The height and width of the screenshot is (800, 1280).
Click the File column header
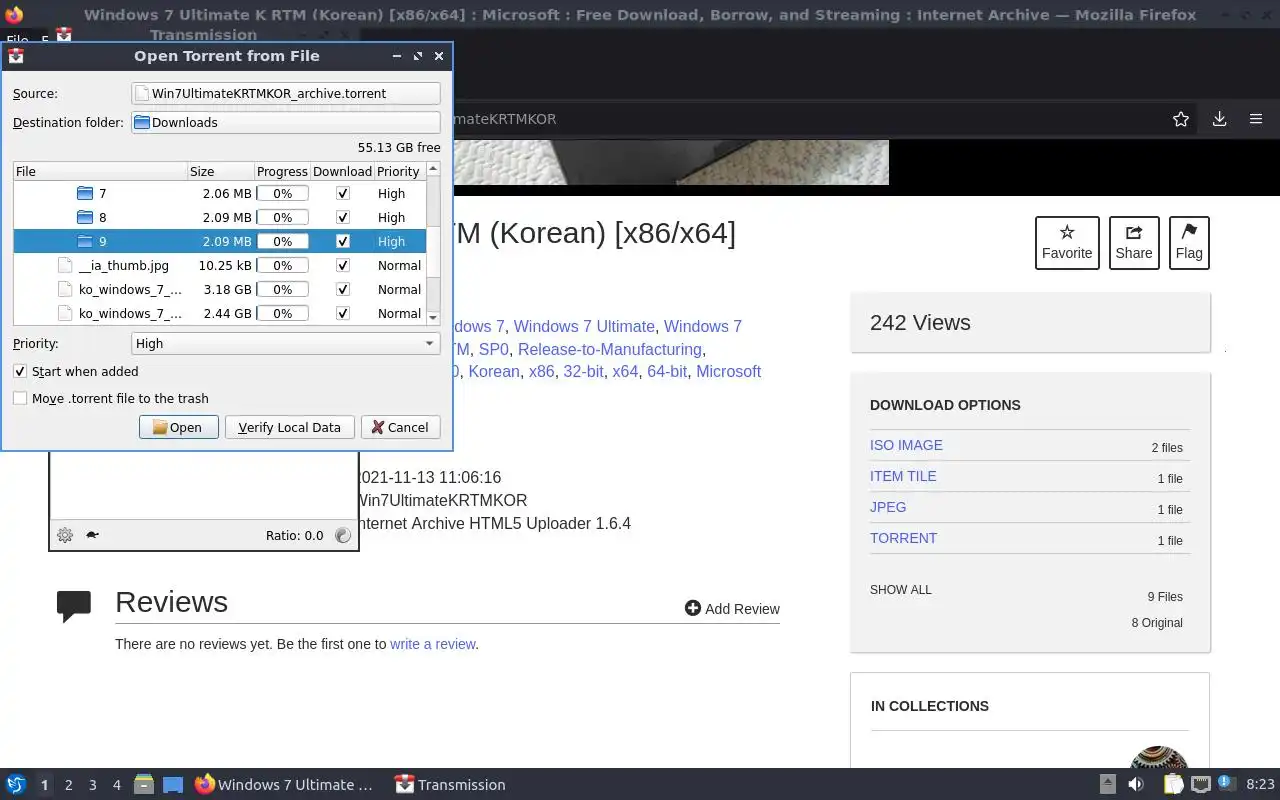(100, 171)
